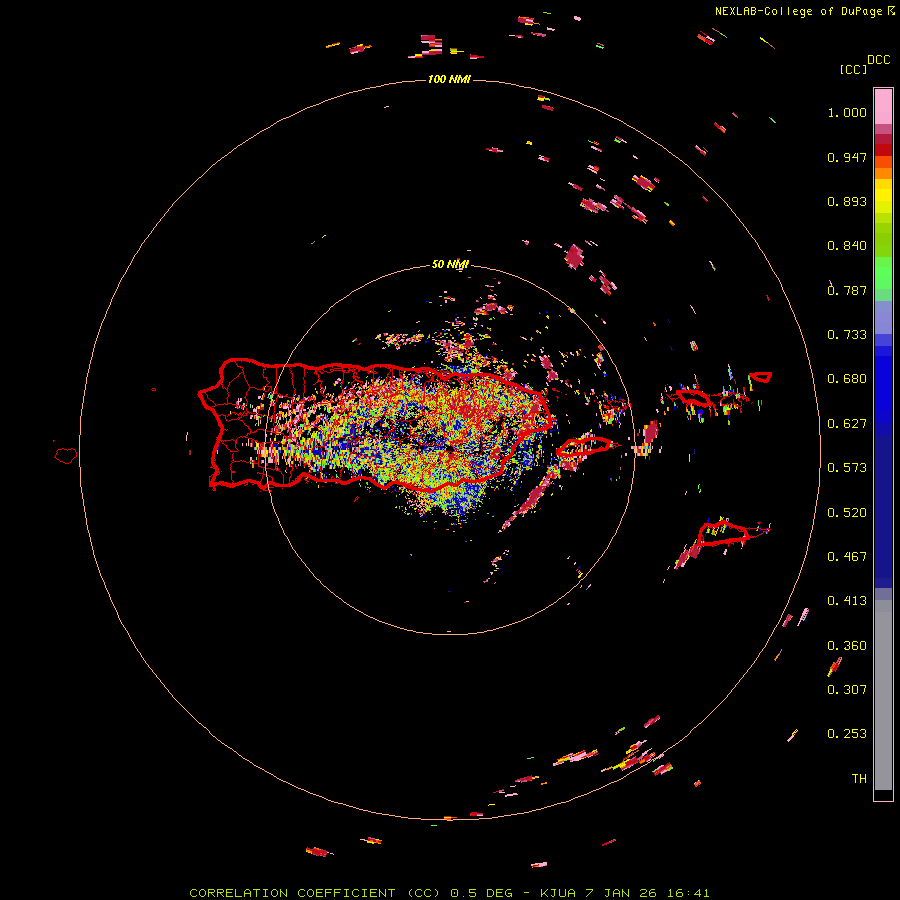Select the 0.893 scale value
900x900 pixels.
click(x=847, y=201)
